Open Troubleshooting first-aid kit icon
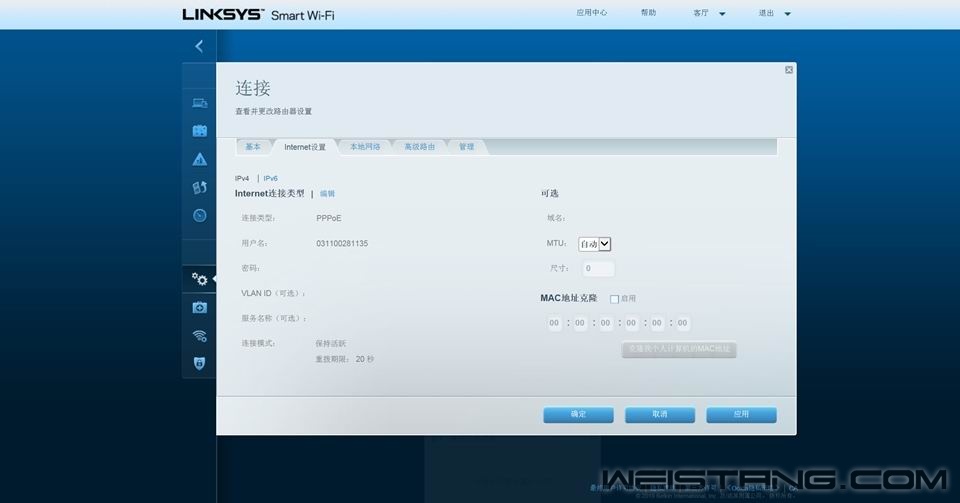 pyautogui.click(x=199, y=307)
